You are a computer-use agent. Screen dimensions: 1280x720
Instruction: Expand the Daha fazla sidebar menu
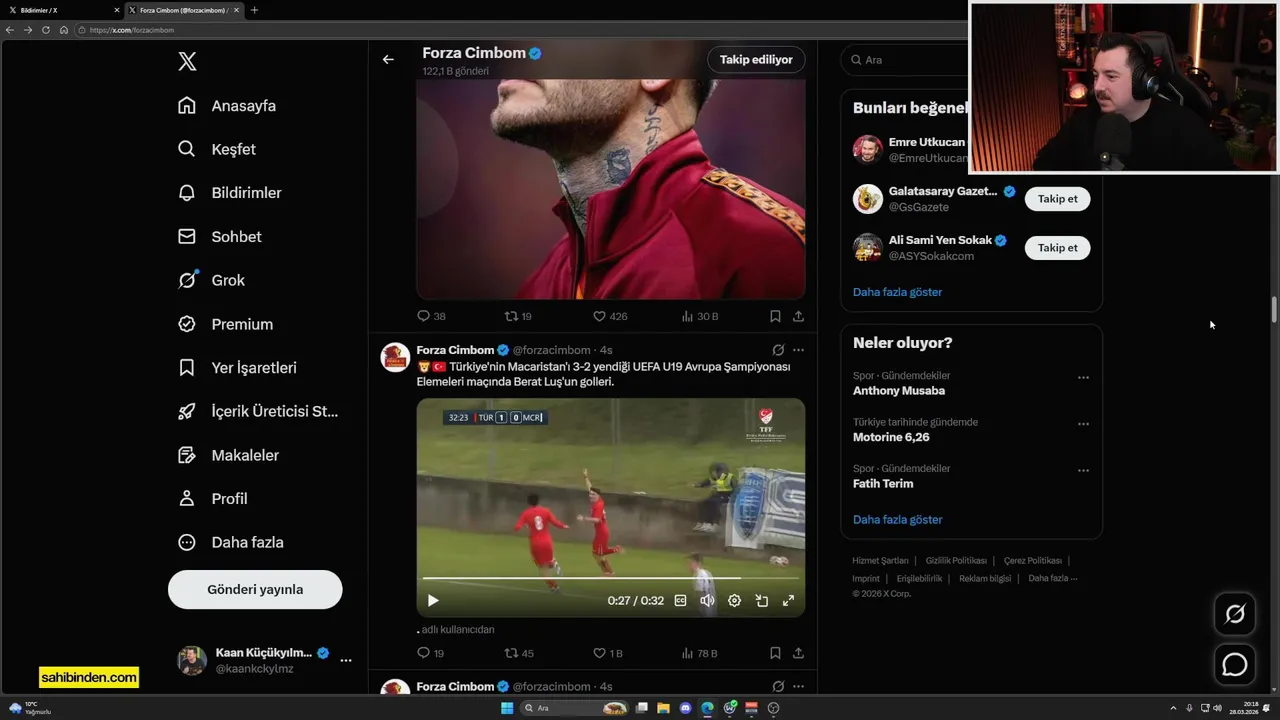[x=230, y=542]
